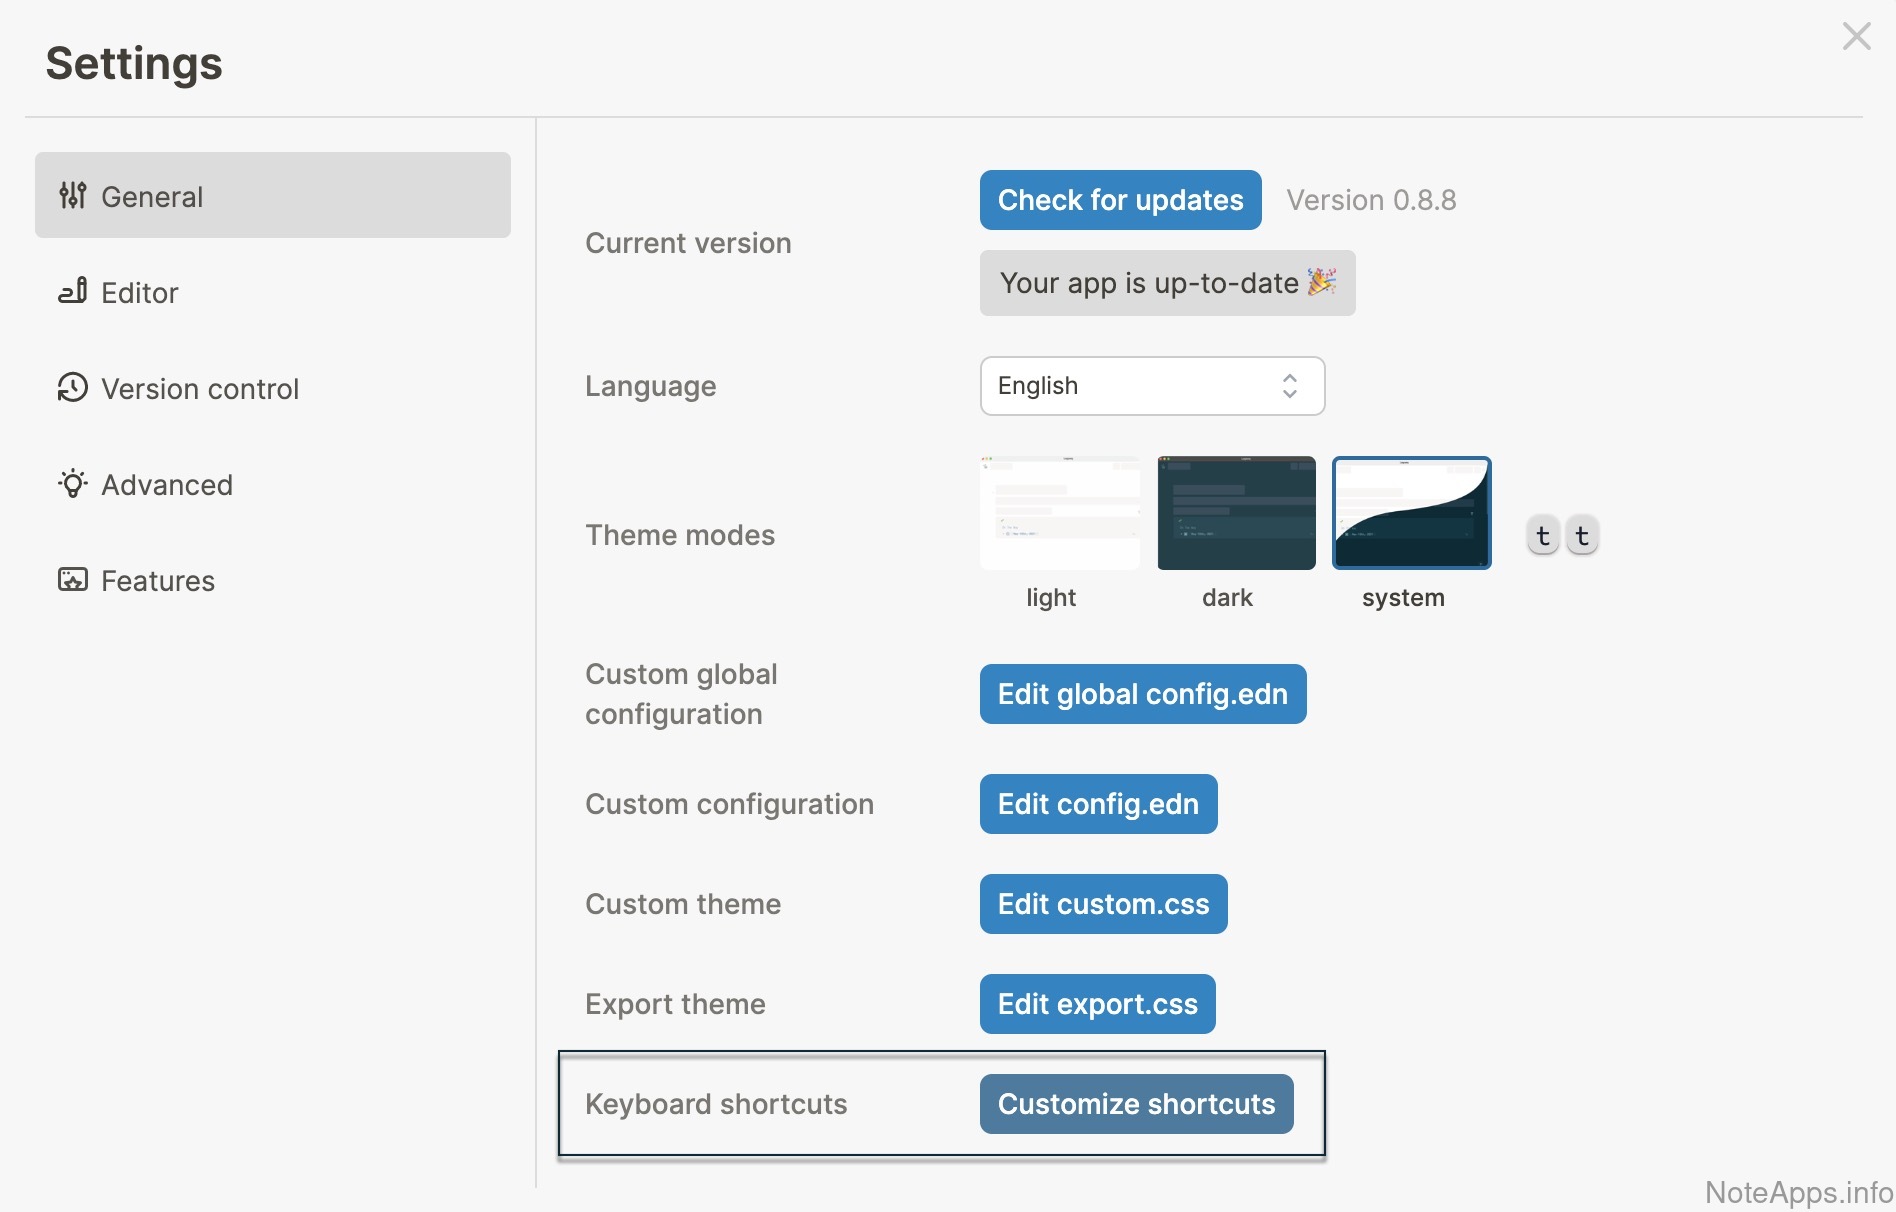Click the General sliders icon in sidebar
This screenshot has width=1896, height=1212.
point(72,196)
